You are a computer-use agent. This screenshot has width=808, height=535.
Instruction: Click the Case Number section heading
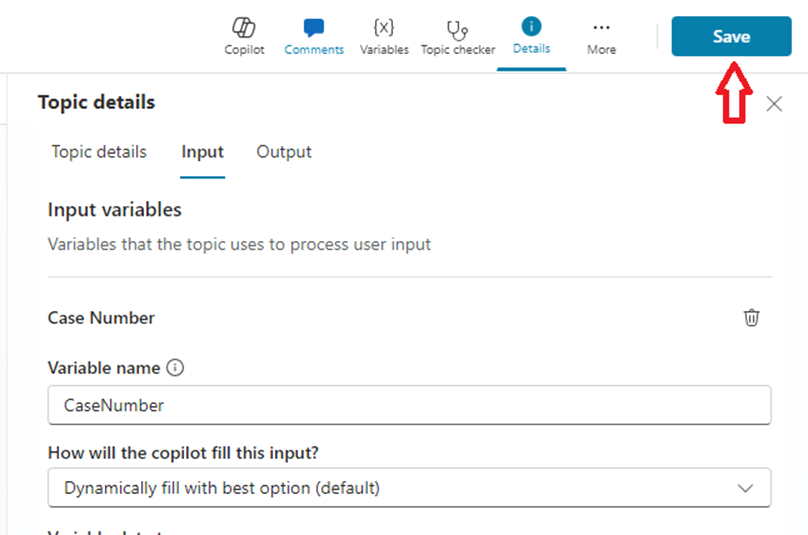(101, 318)
